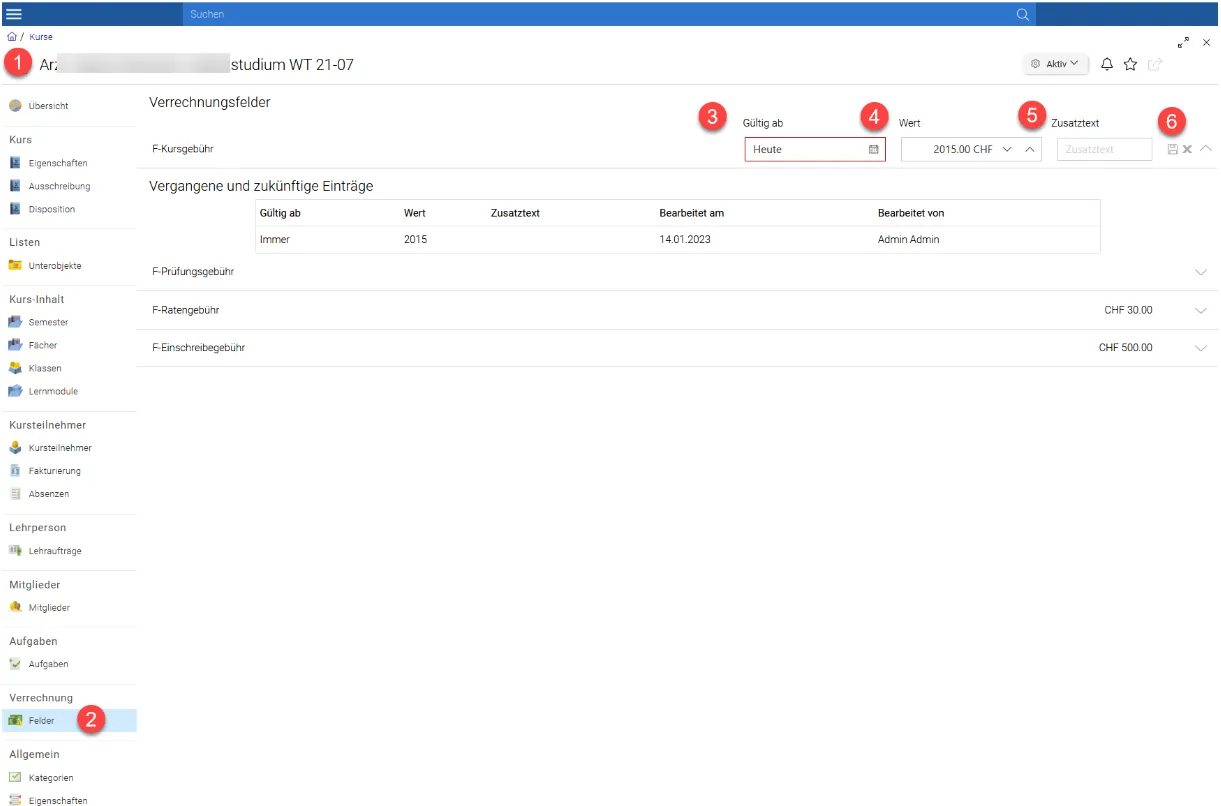Open Lernmodule in the sidebar
The image size is (1221, 806).
[x=53, y=391]
